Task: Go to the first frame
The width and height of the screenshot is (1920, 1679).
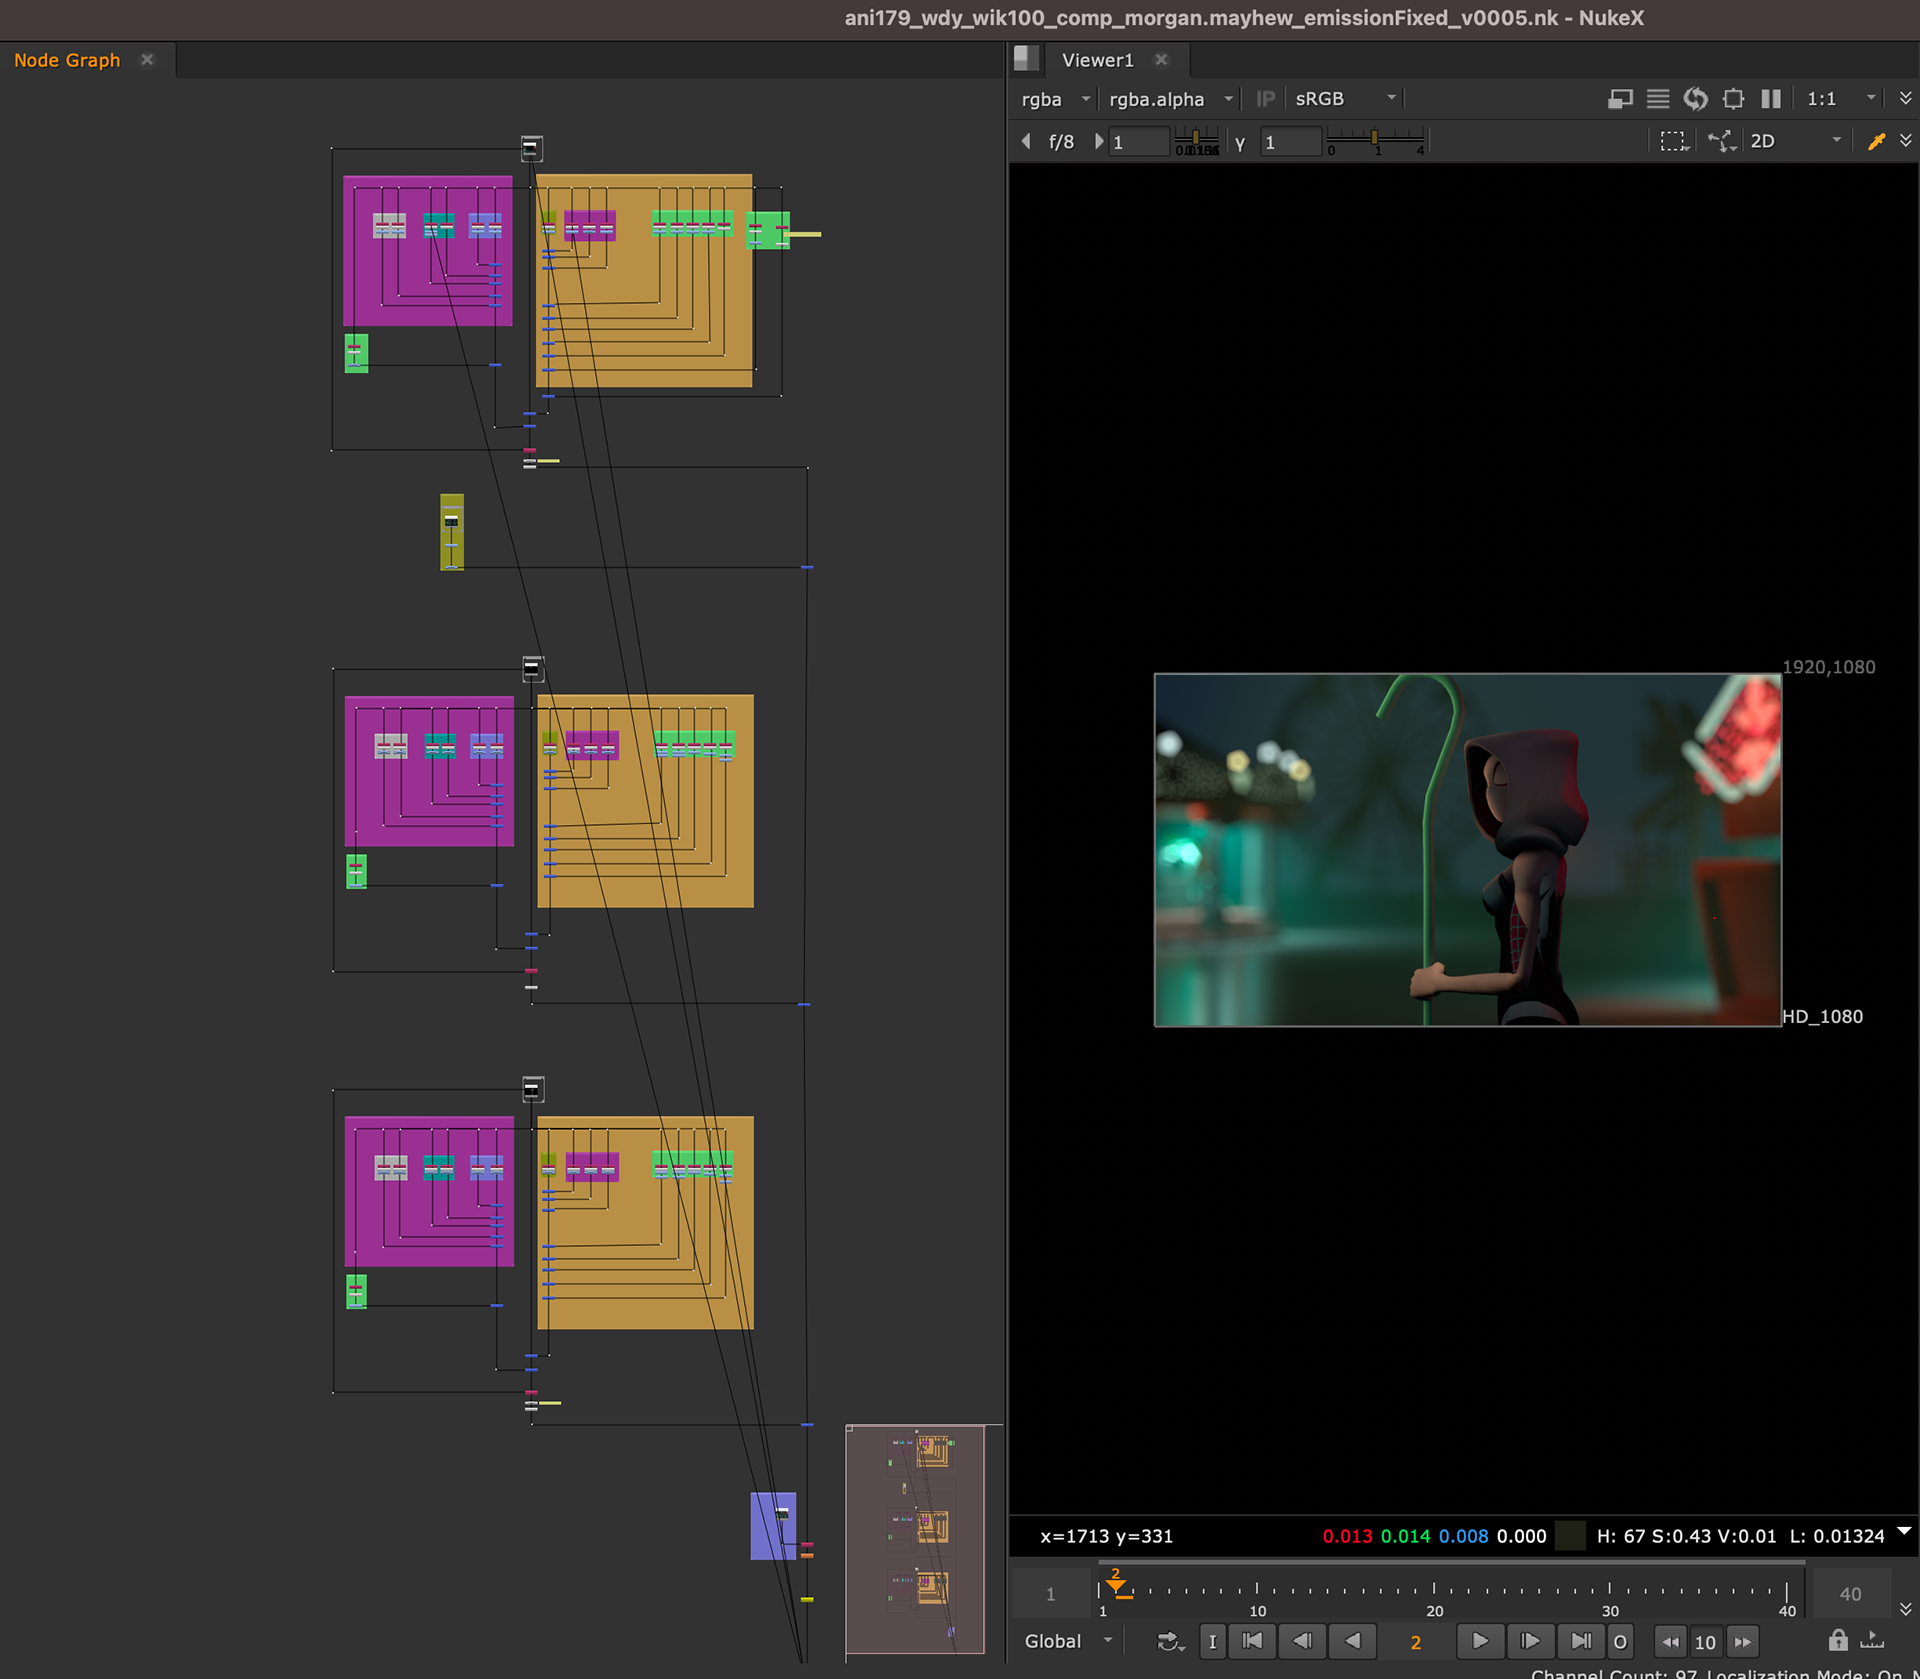Action: pos(1252,1641)
